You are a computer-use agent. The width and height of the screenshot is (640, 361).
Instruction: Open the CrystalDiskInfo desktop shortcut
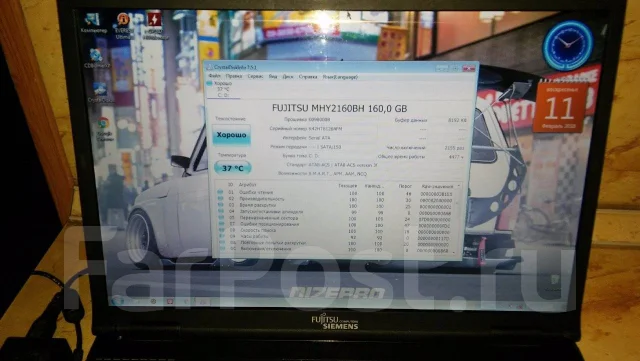[x=100, y=92]
